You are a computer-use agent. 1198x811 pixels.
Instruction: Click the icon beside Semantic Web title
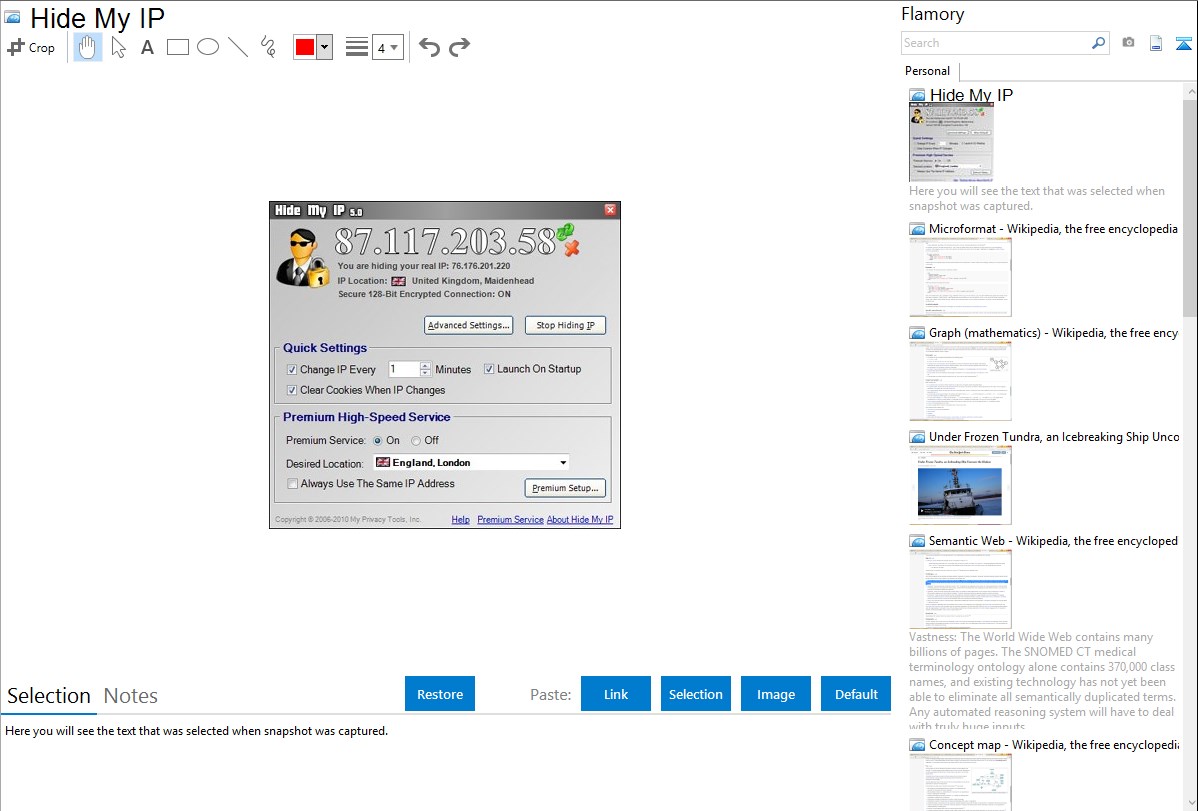(x=917, y=541)
